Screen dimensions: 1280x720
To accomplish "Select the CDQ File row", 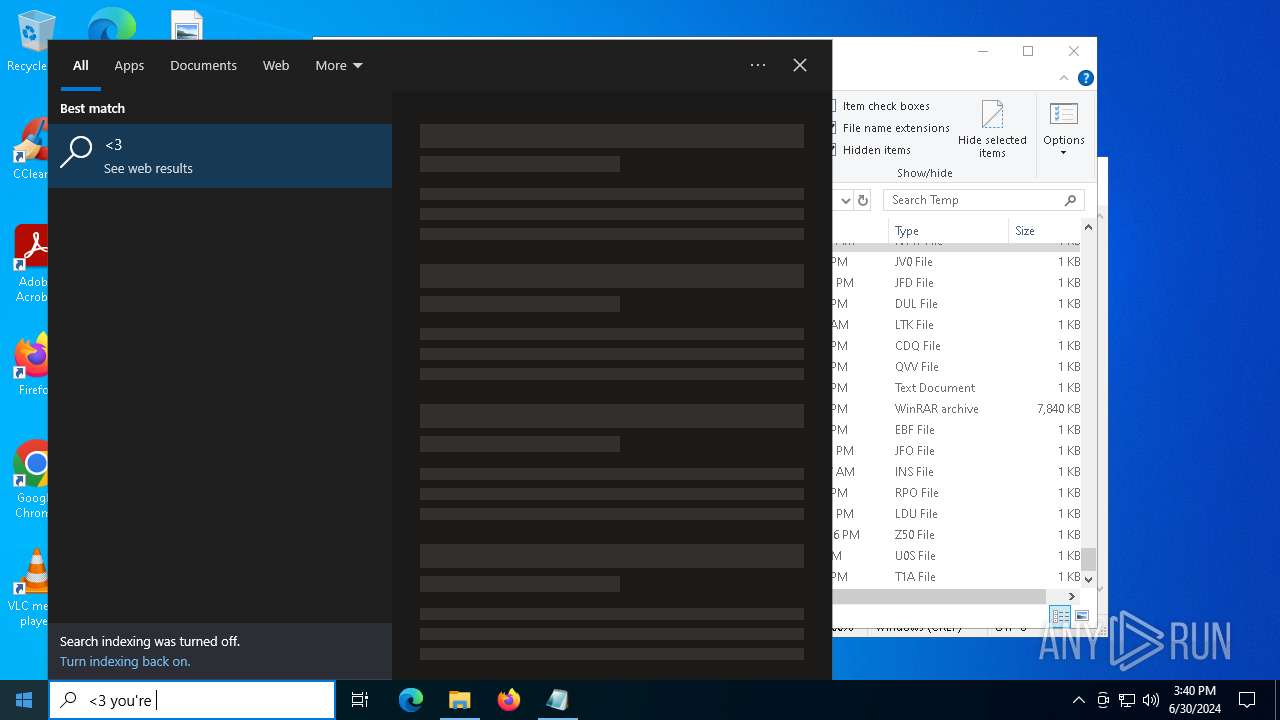I will click(957, 346).
